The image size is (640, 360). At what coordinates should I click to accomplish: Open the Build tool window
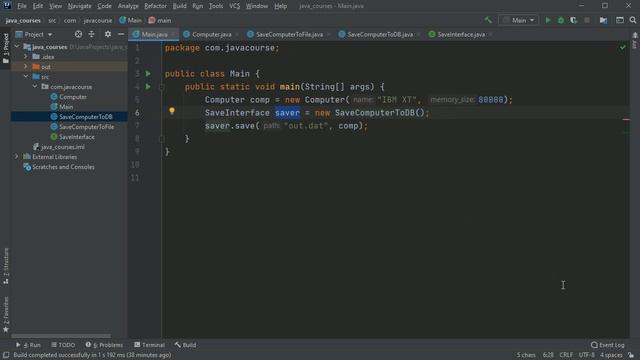(x=185, y=345)
